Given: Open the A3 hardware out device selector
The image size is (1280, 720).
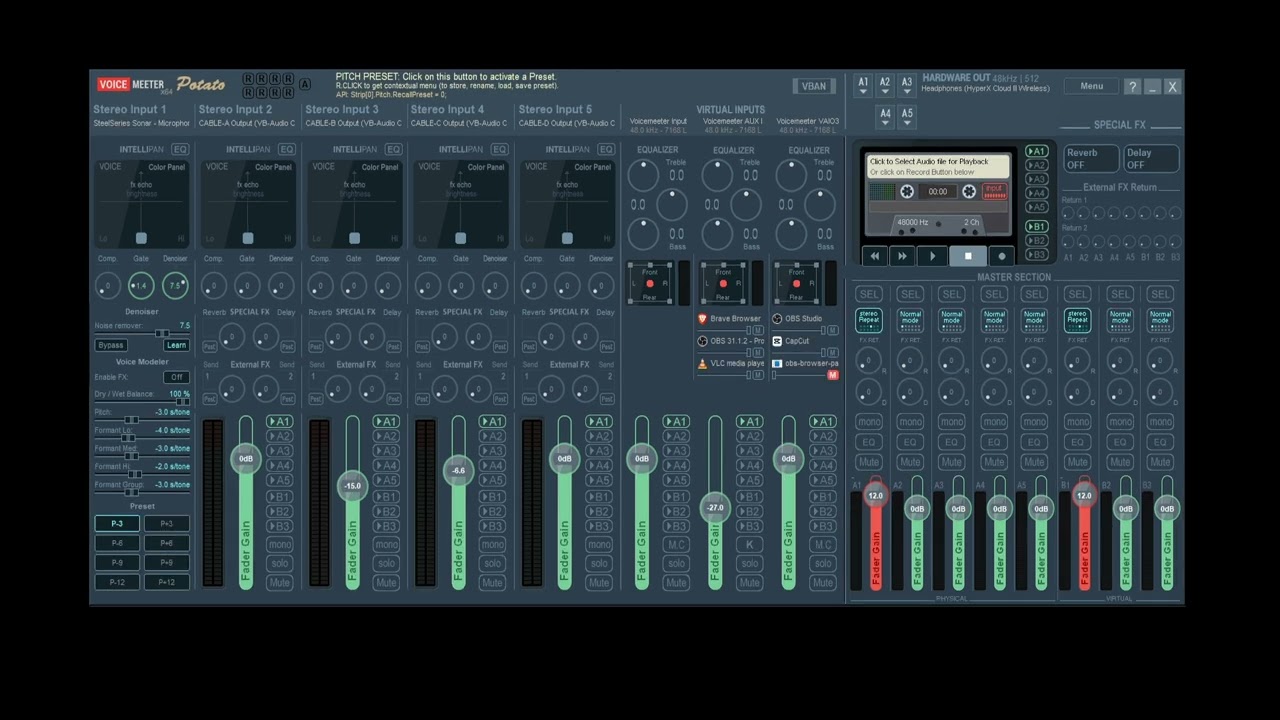Looking at the screenshot, I should (907, 86).
